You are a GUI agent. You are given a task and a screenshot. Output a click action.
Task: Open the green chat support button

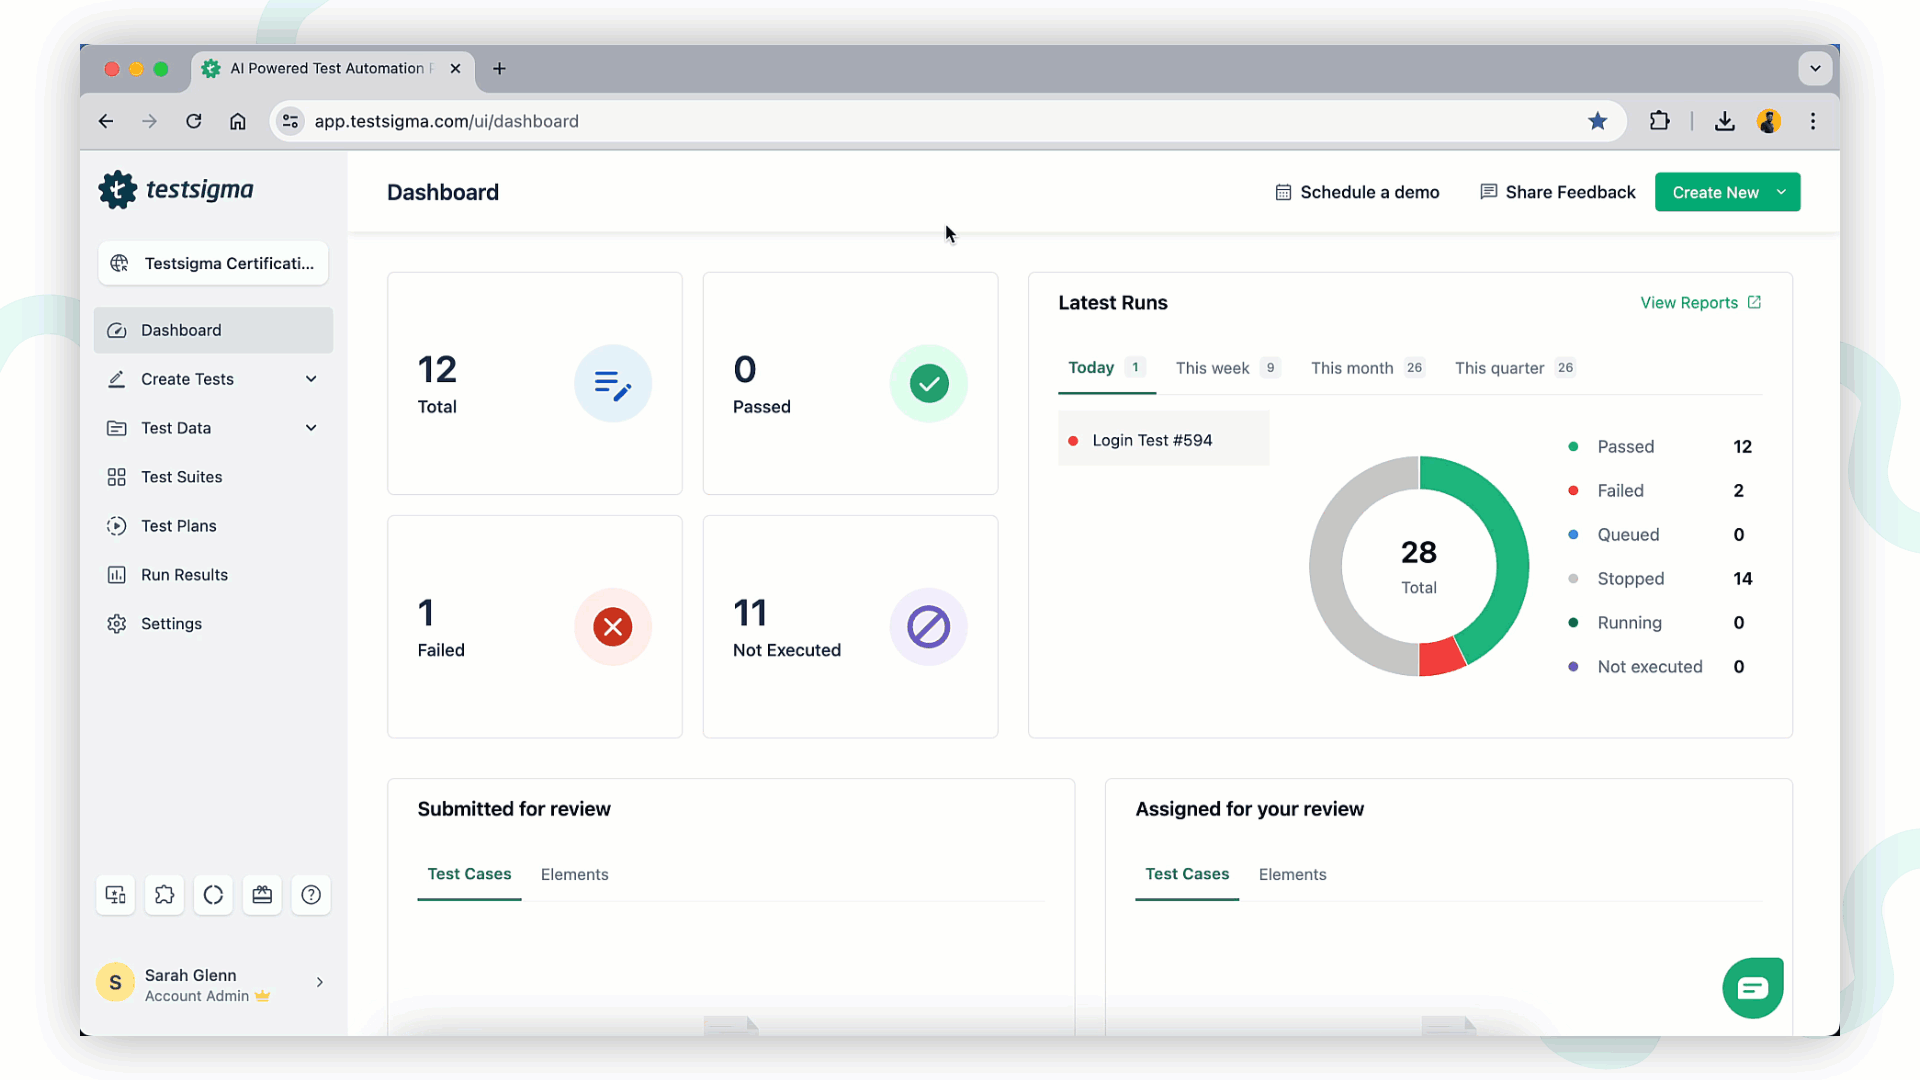1753,988
